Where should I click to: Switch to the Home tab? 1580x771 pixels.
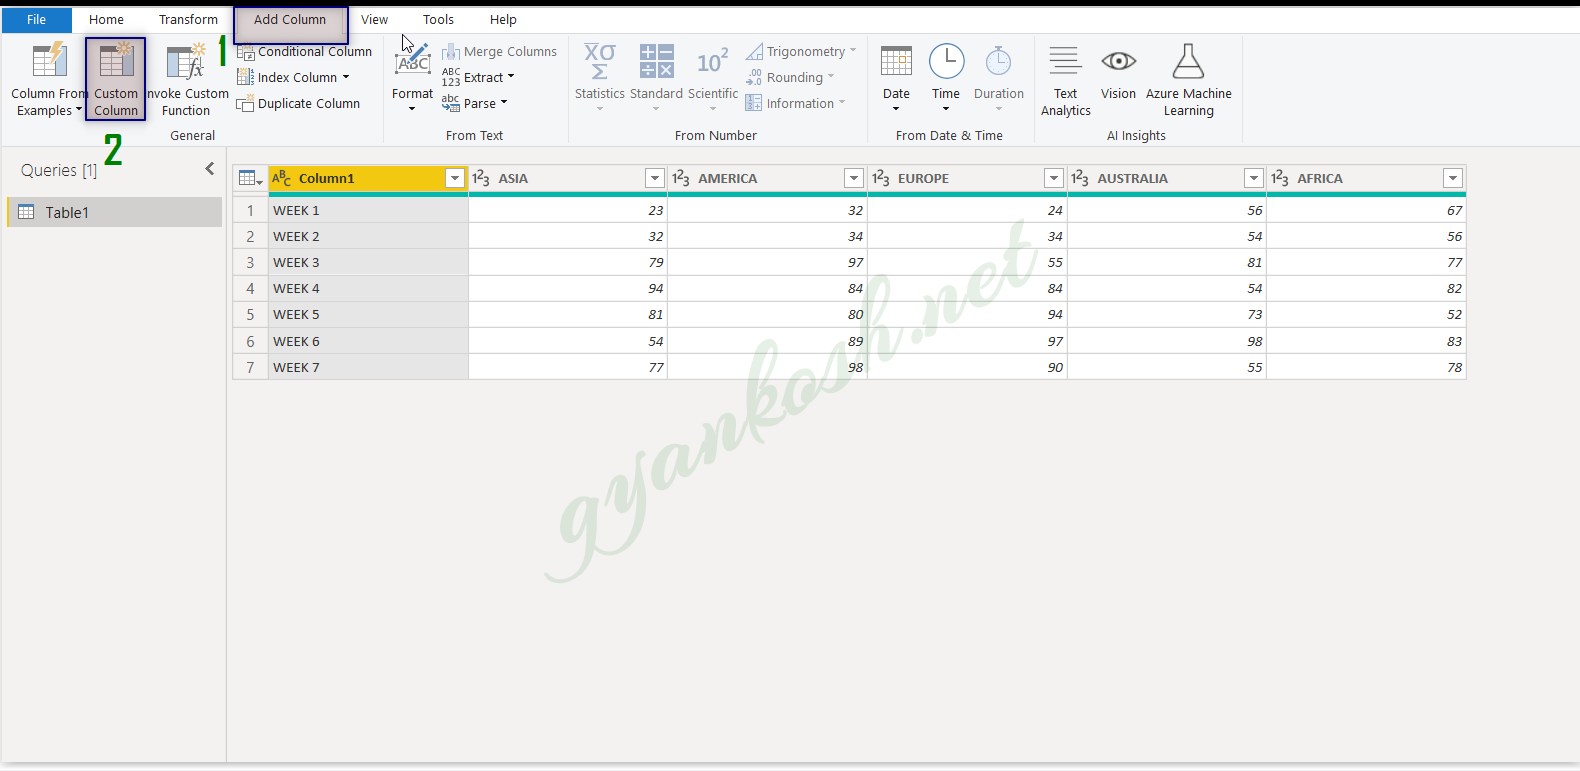pos(106,20)
